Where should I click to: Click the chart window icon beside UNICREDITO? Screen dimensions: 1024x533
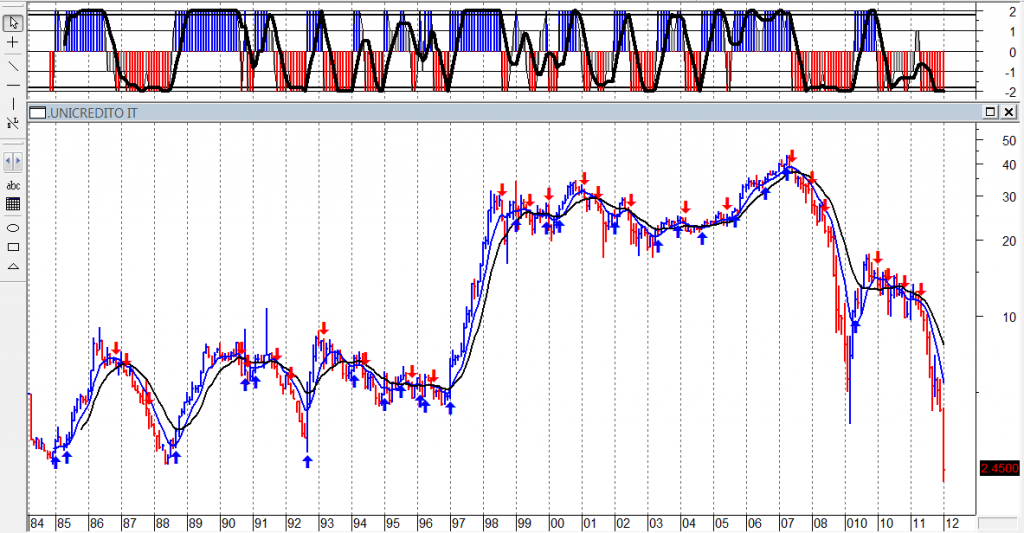point(38,113)
